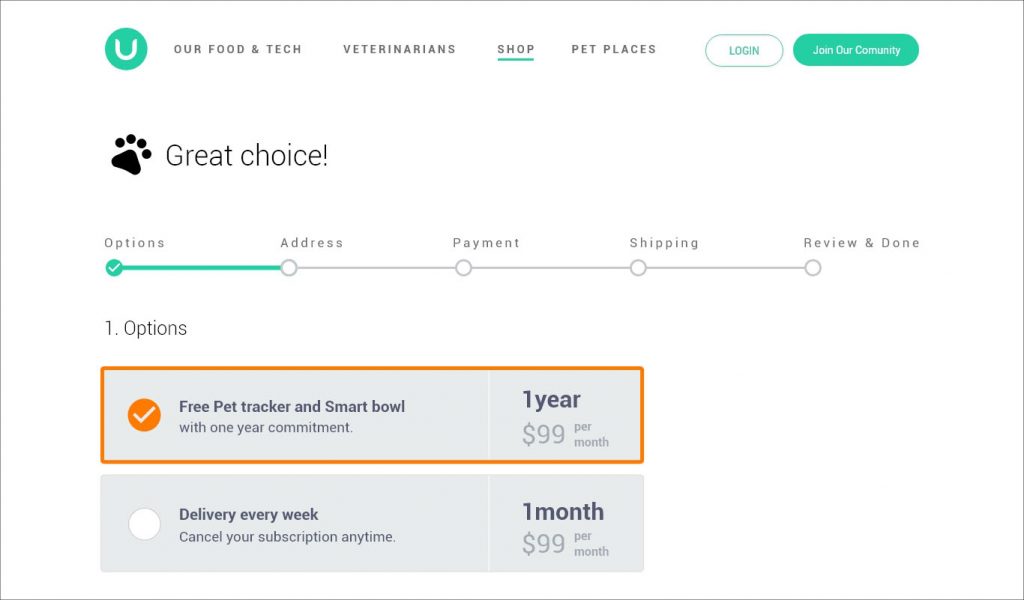Collapse the Options section heading

(x=147, y=327)
